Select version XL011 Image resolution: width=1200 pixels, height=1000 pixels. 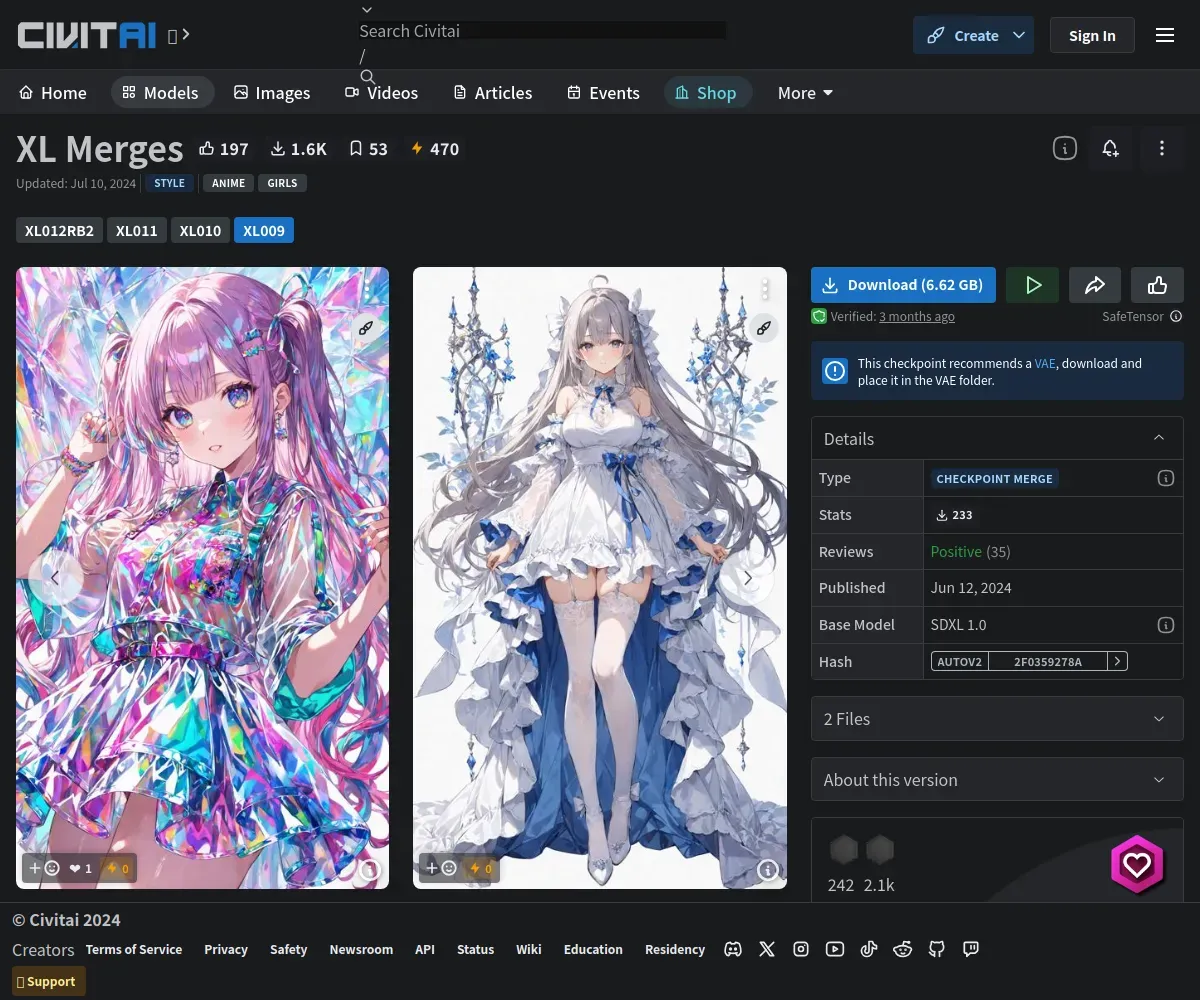click(x=136, y=231)
